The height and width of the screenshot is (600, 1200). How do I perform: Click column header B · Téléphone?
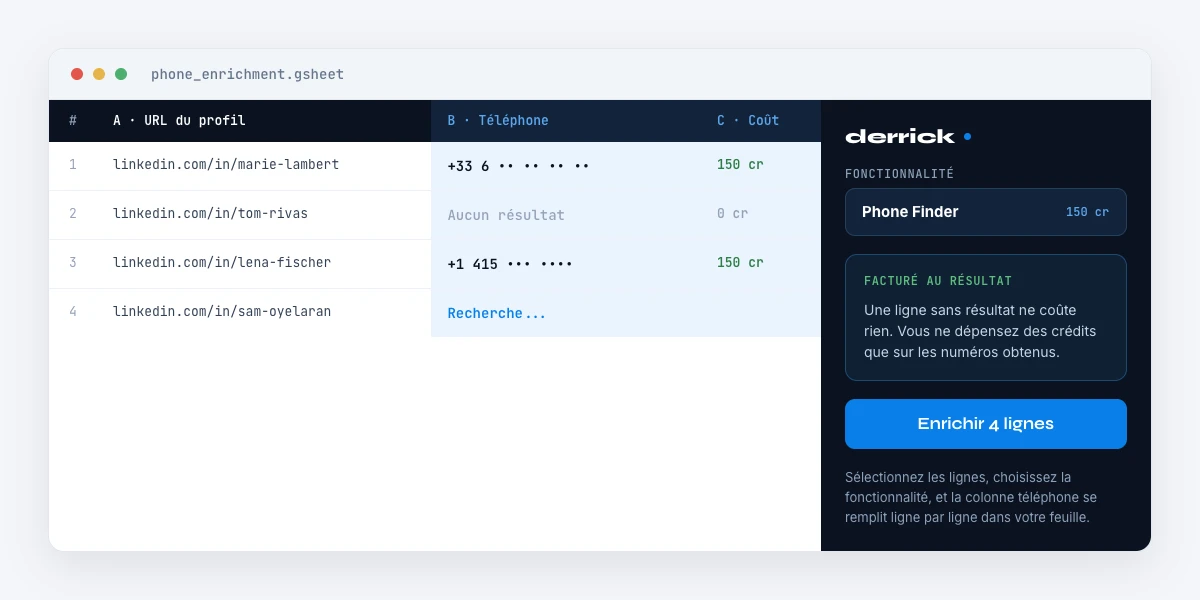click(498, 120)
